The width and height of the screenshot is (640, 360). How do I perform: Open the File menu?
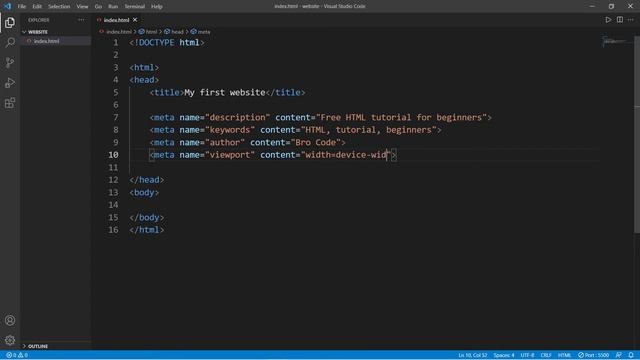click(x=22, y=7)
